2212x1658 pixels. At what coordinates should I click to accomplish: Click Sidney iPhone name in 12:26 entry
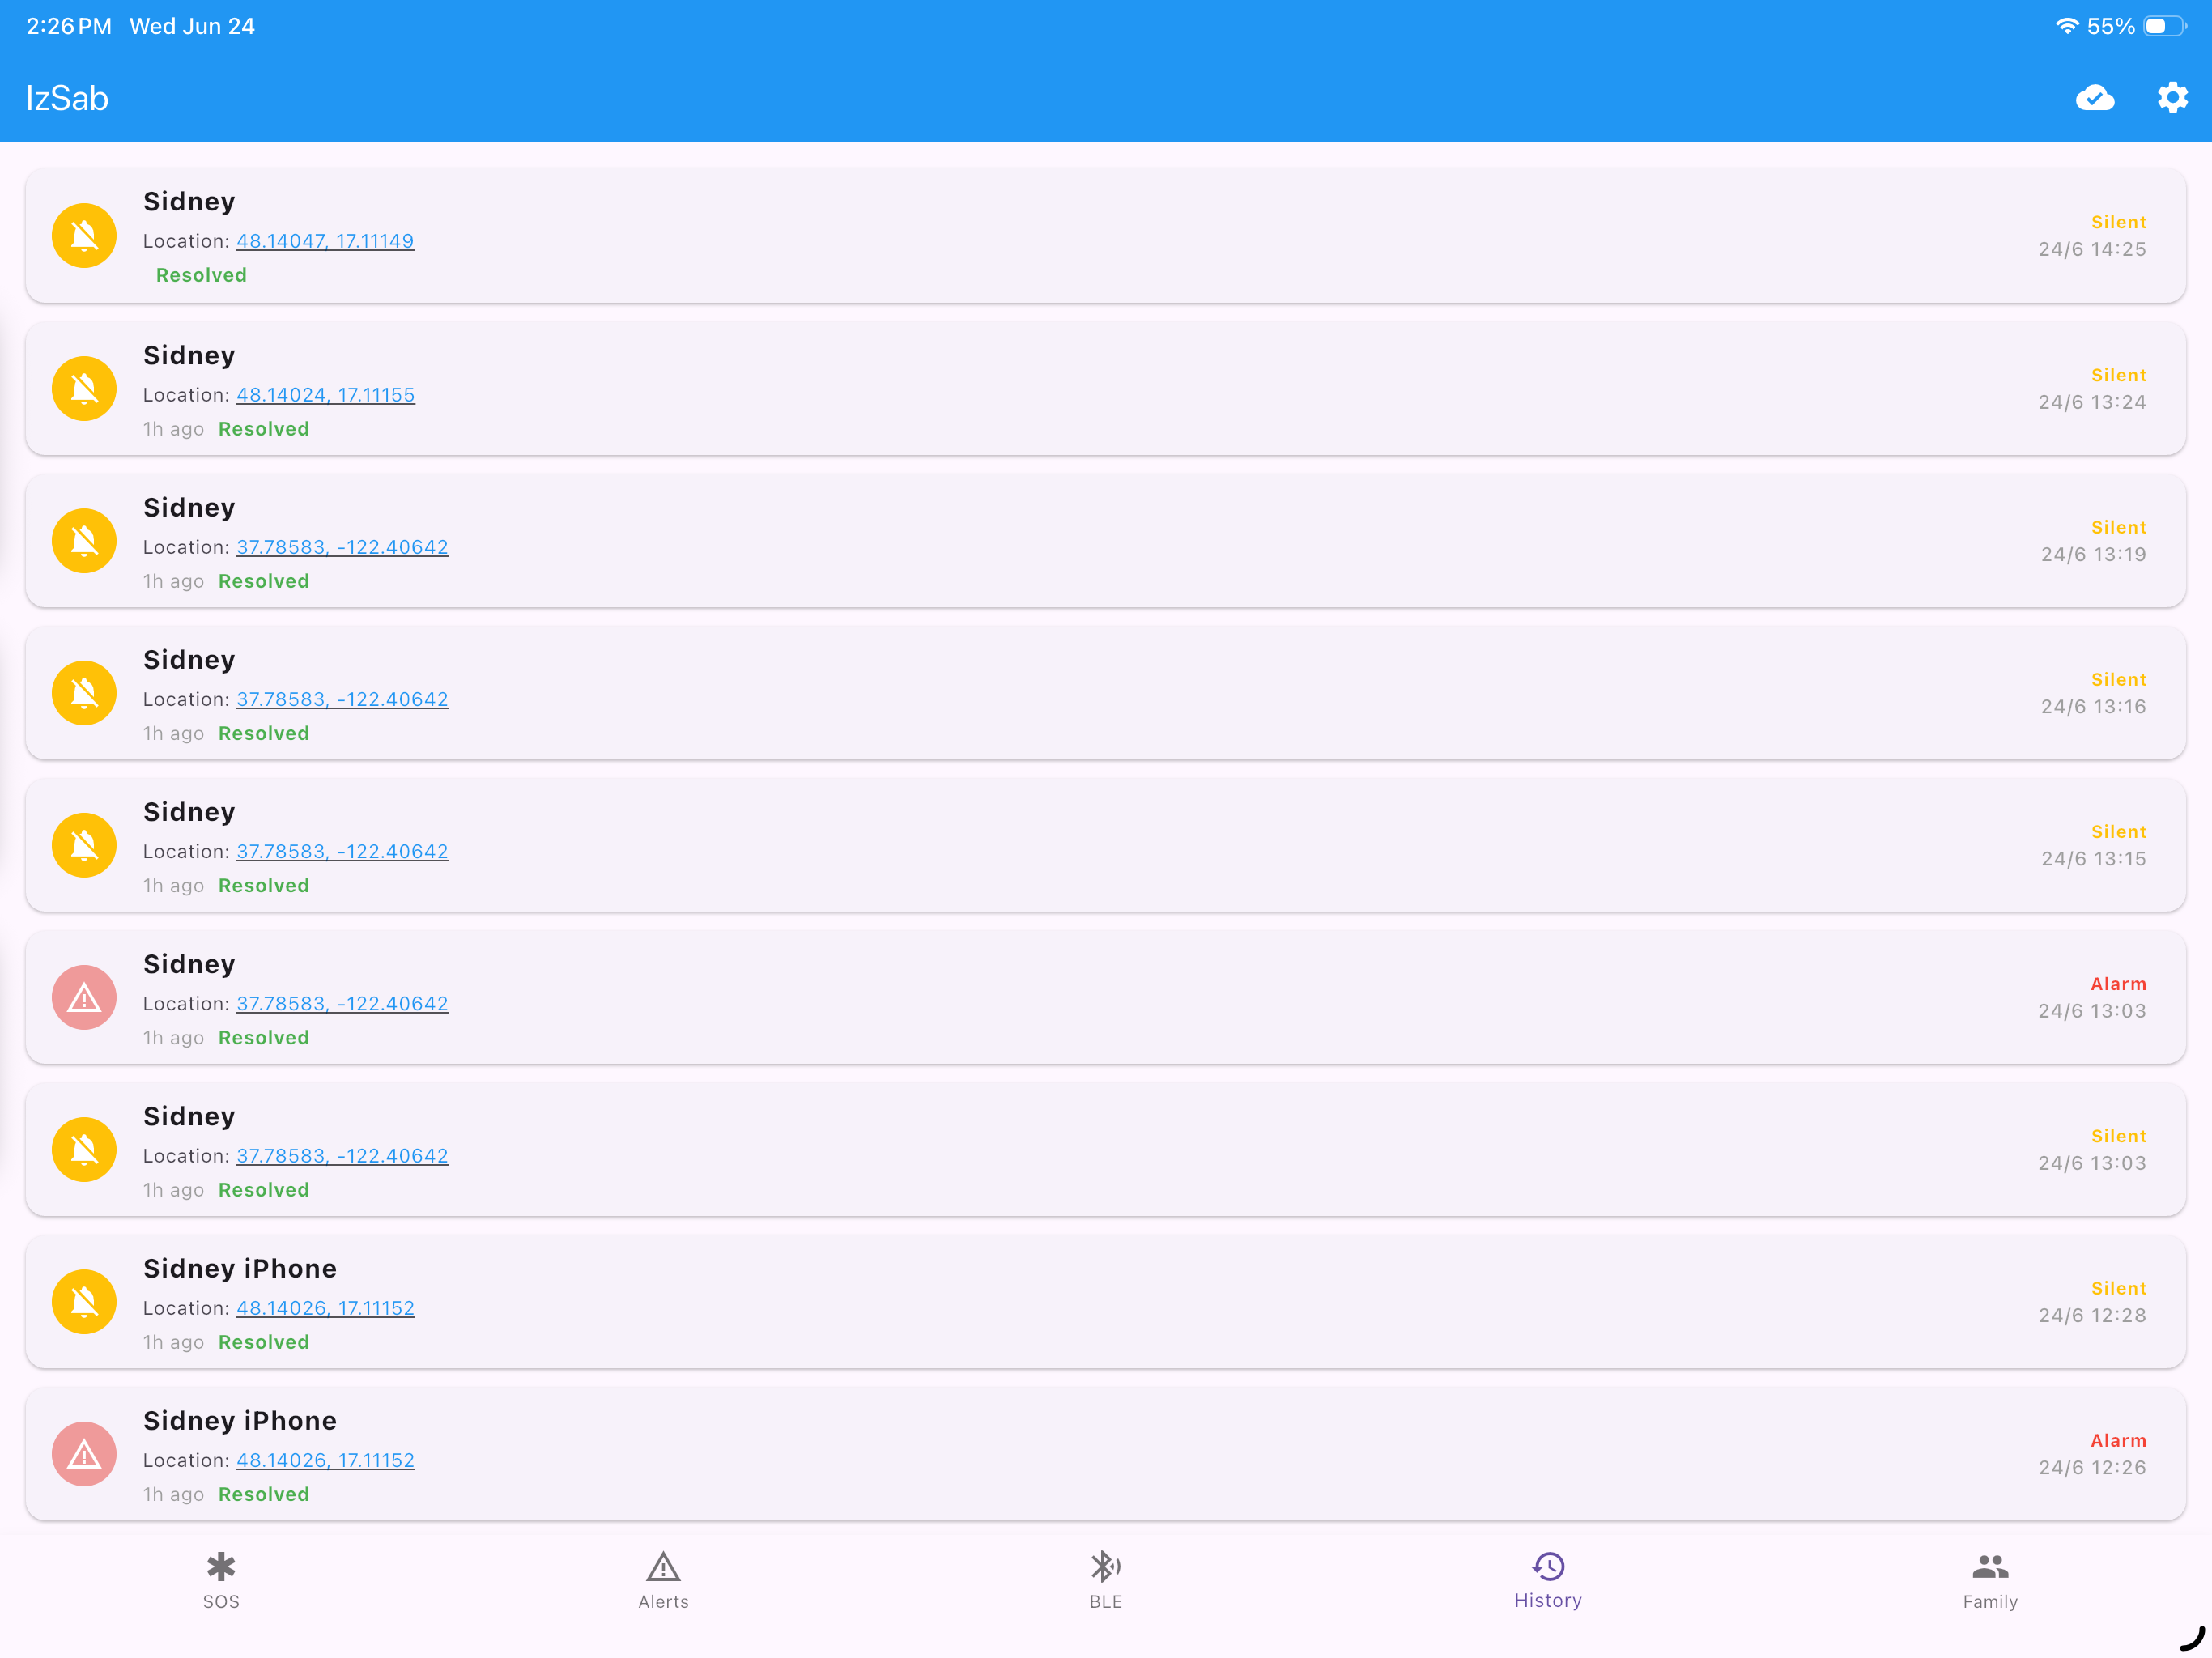click(x=240, y=1420)
